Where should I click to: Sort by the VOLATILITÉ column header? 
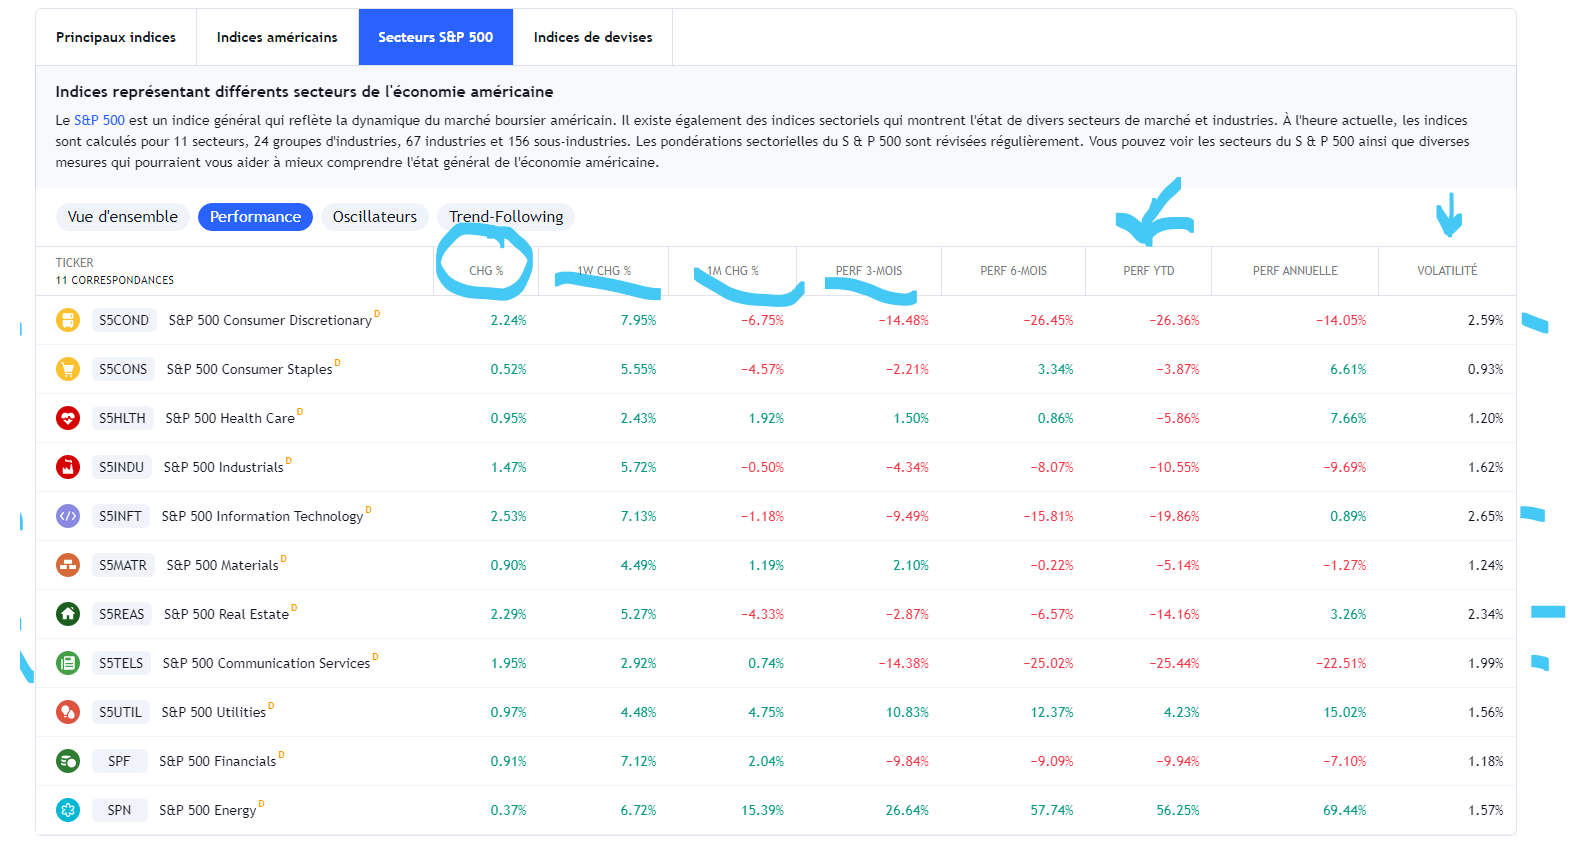[x=1446, y=271]
